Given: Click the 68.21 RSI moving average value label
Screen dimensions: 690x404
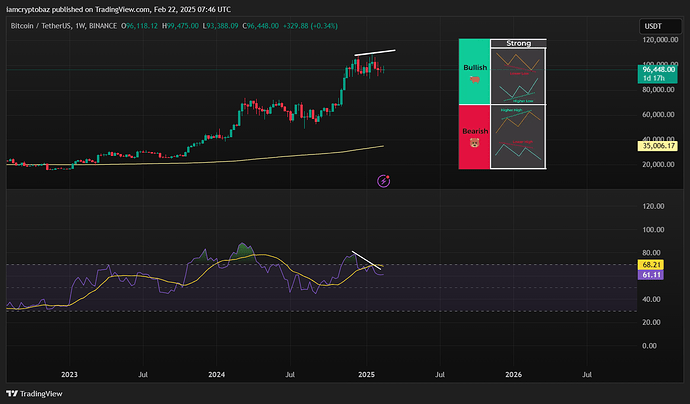Looking at the screenshot, I should tap(651, 265).
